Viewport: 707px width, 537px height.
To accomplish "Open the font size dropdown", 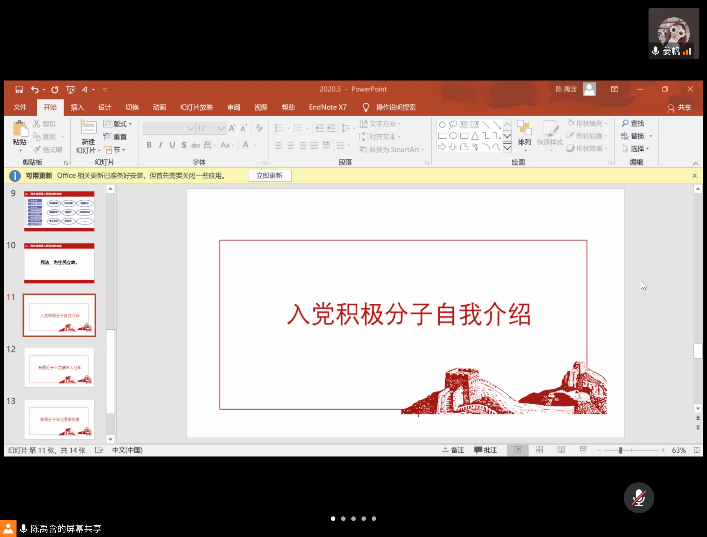I will 221,128.
